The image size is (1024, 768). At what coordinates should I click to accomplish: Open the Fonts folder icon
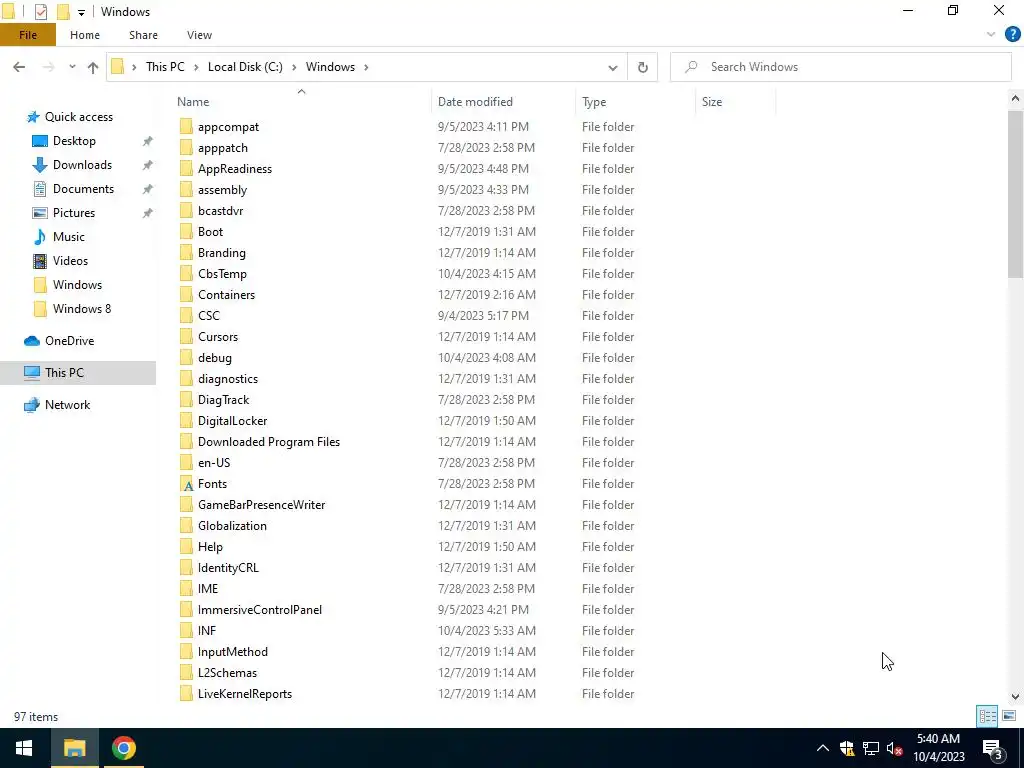187,484
